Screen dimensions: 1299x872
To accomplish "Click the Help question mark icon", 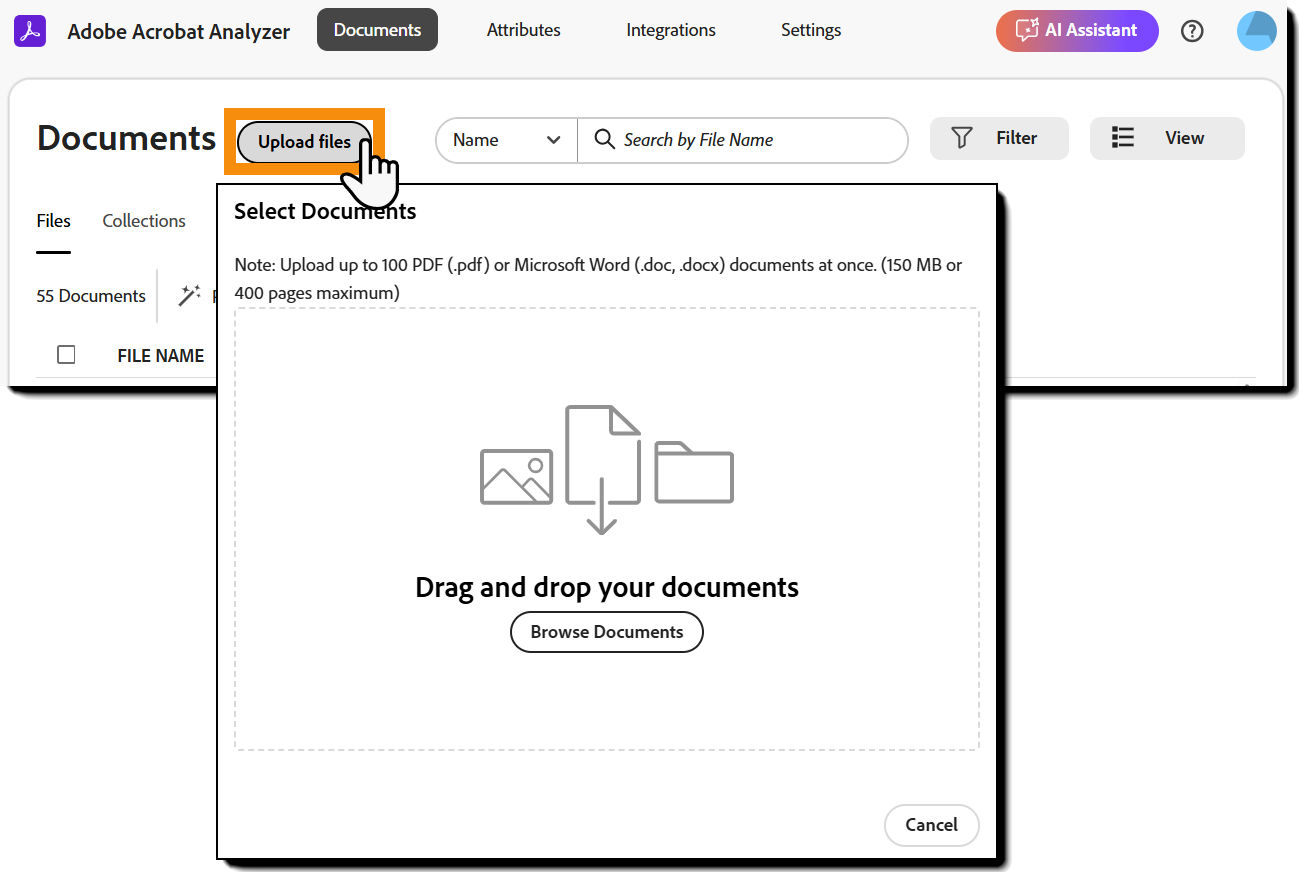I will (1192, 31).
